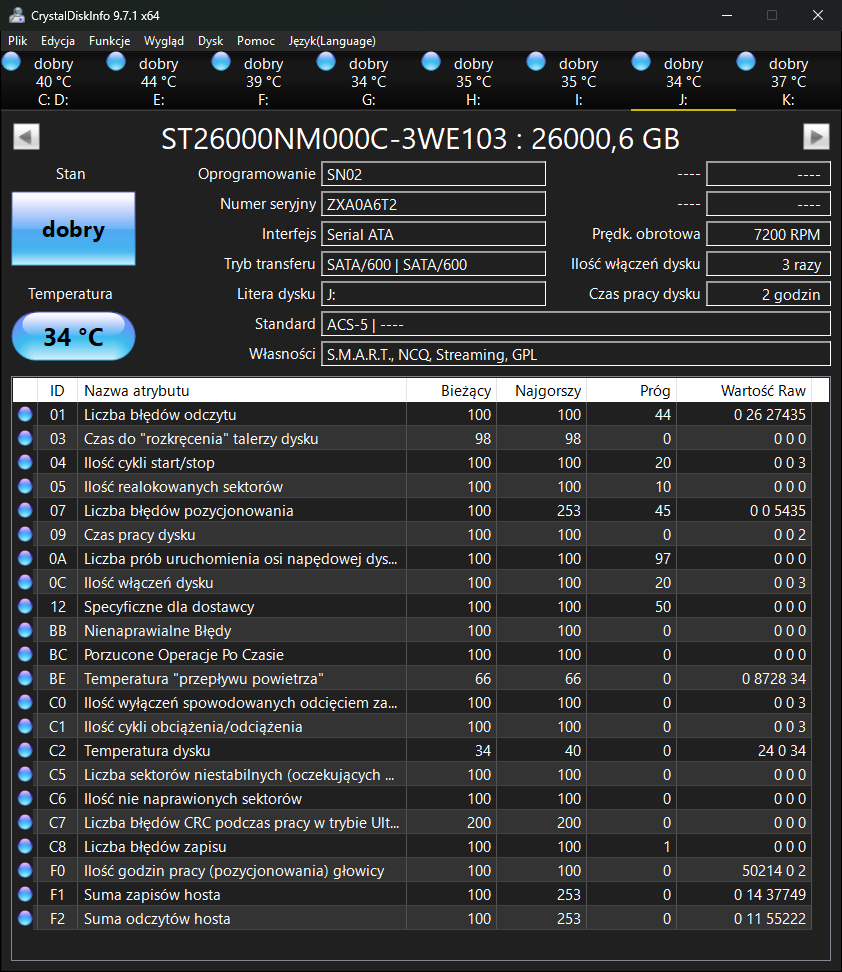Open the Funkcje menu
Image resolution: width=842 pixels, height=972 pixels.
pos(109,41)
